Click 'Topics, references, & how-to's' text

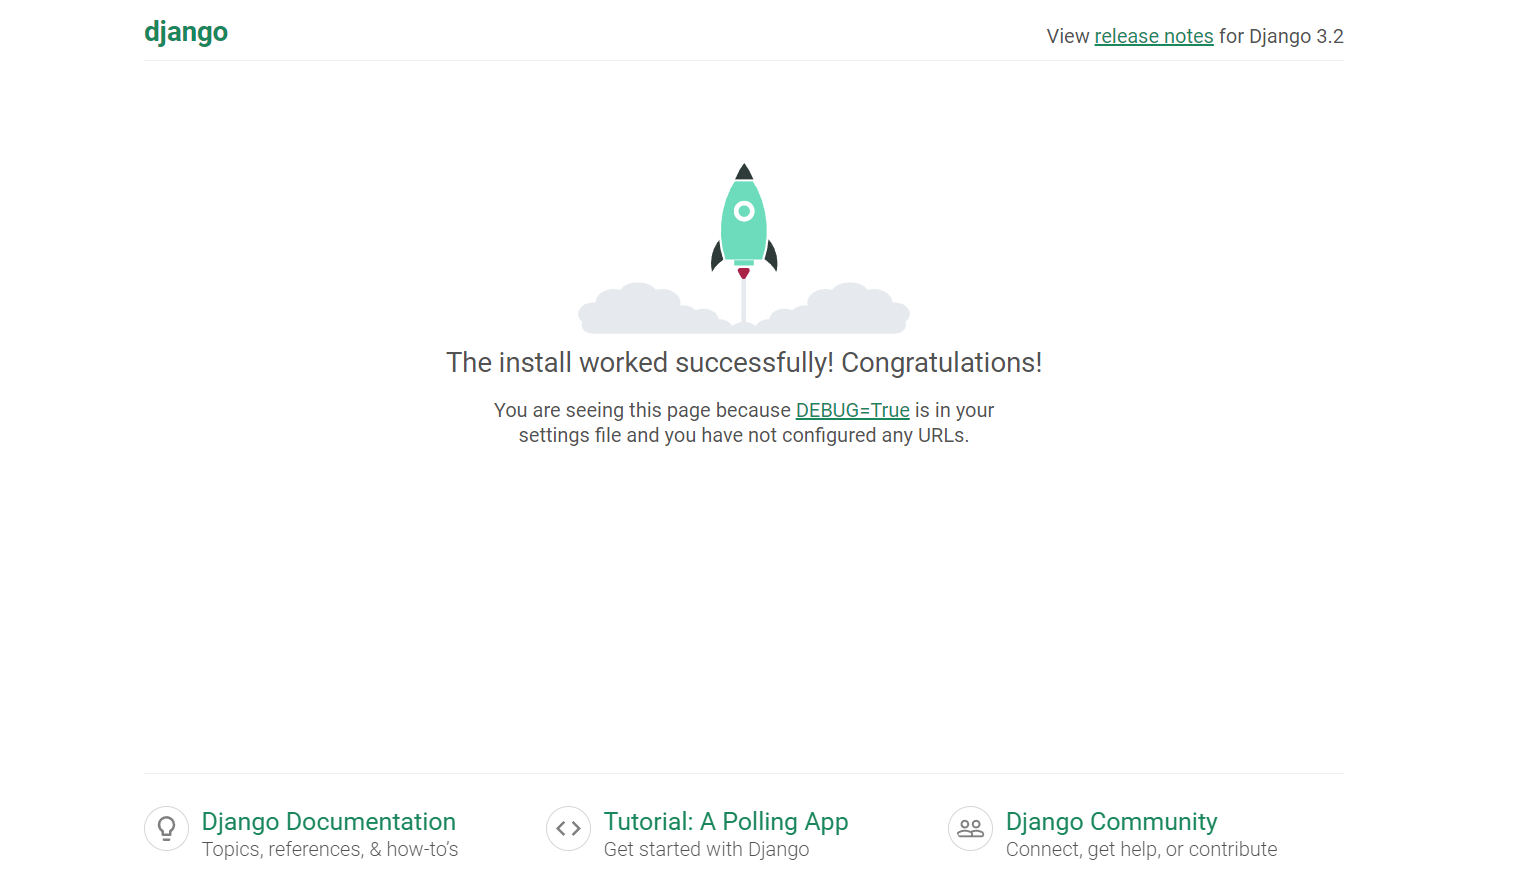330,849
